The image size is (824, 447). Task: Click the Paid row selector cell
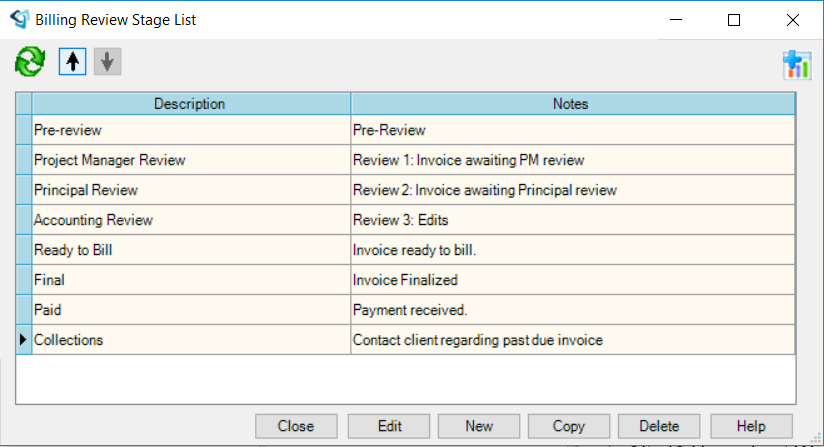(x=24, y=310)
